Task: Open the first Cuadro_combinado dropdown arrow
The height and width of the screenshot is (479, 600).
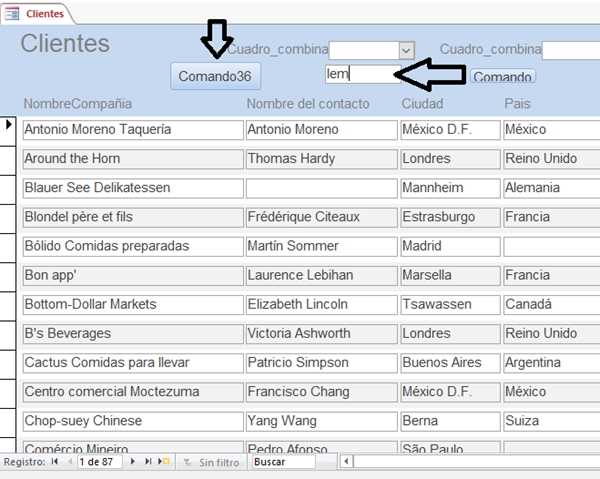Action: point(406,50)
